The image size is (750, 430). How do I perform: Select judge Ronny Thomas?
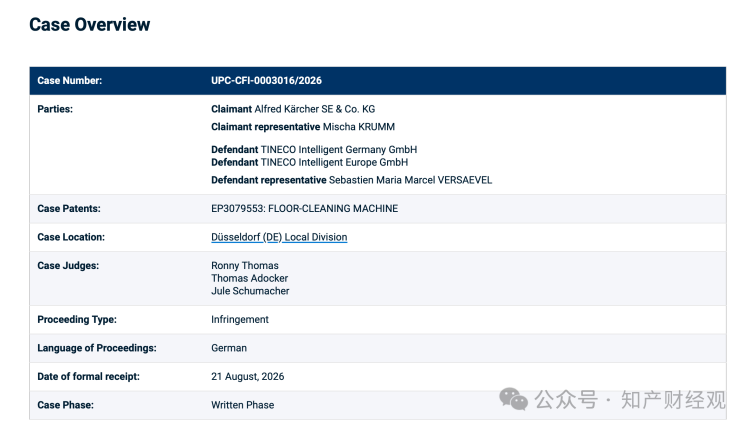coord(244,265)
